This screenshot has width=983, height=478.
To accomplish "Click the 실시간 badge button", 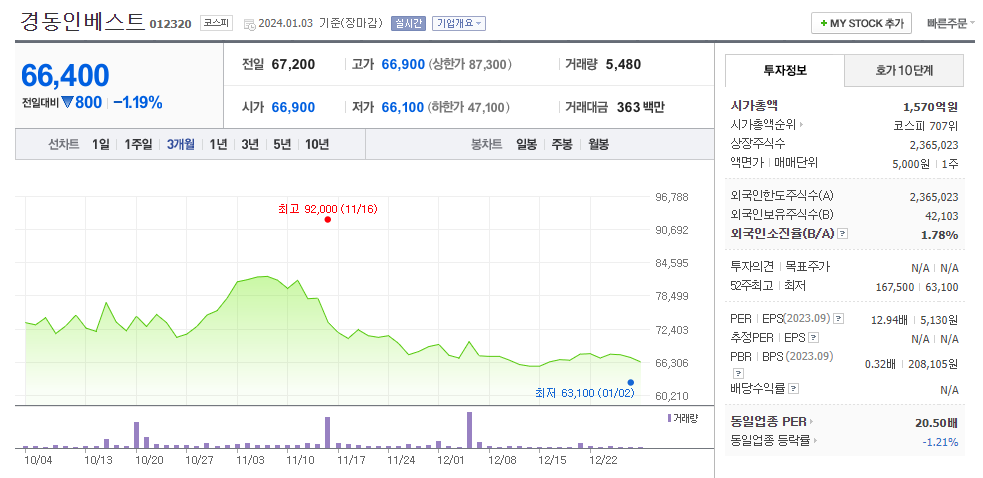I will click(x=408, y=24).
